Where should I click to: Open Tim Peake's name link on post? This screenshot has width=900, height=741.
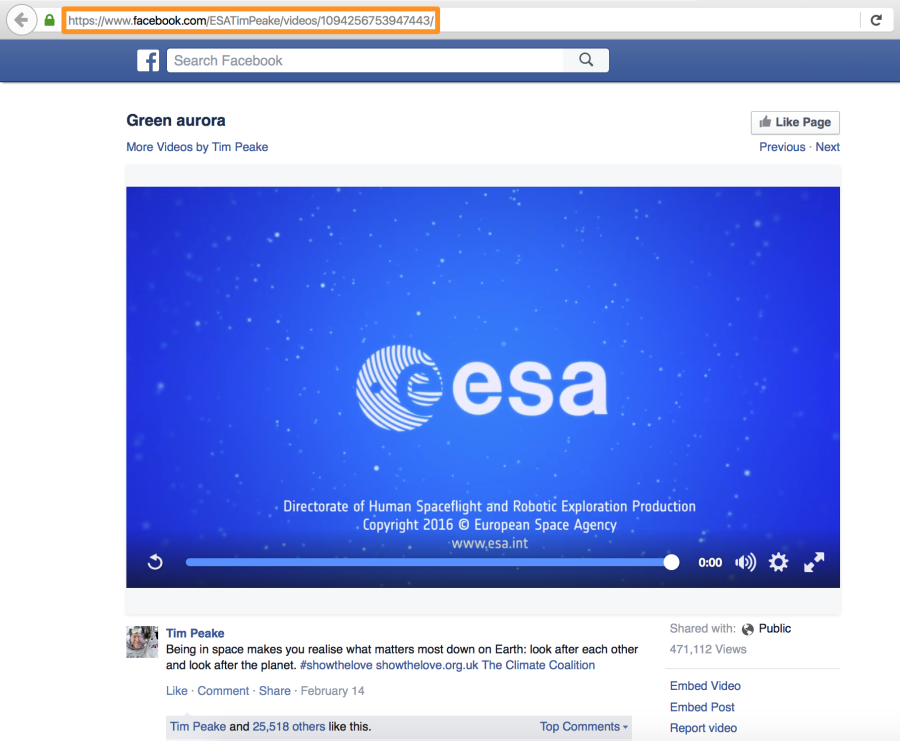195,633
